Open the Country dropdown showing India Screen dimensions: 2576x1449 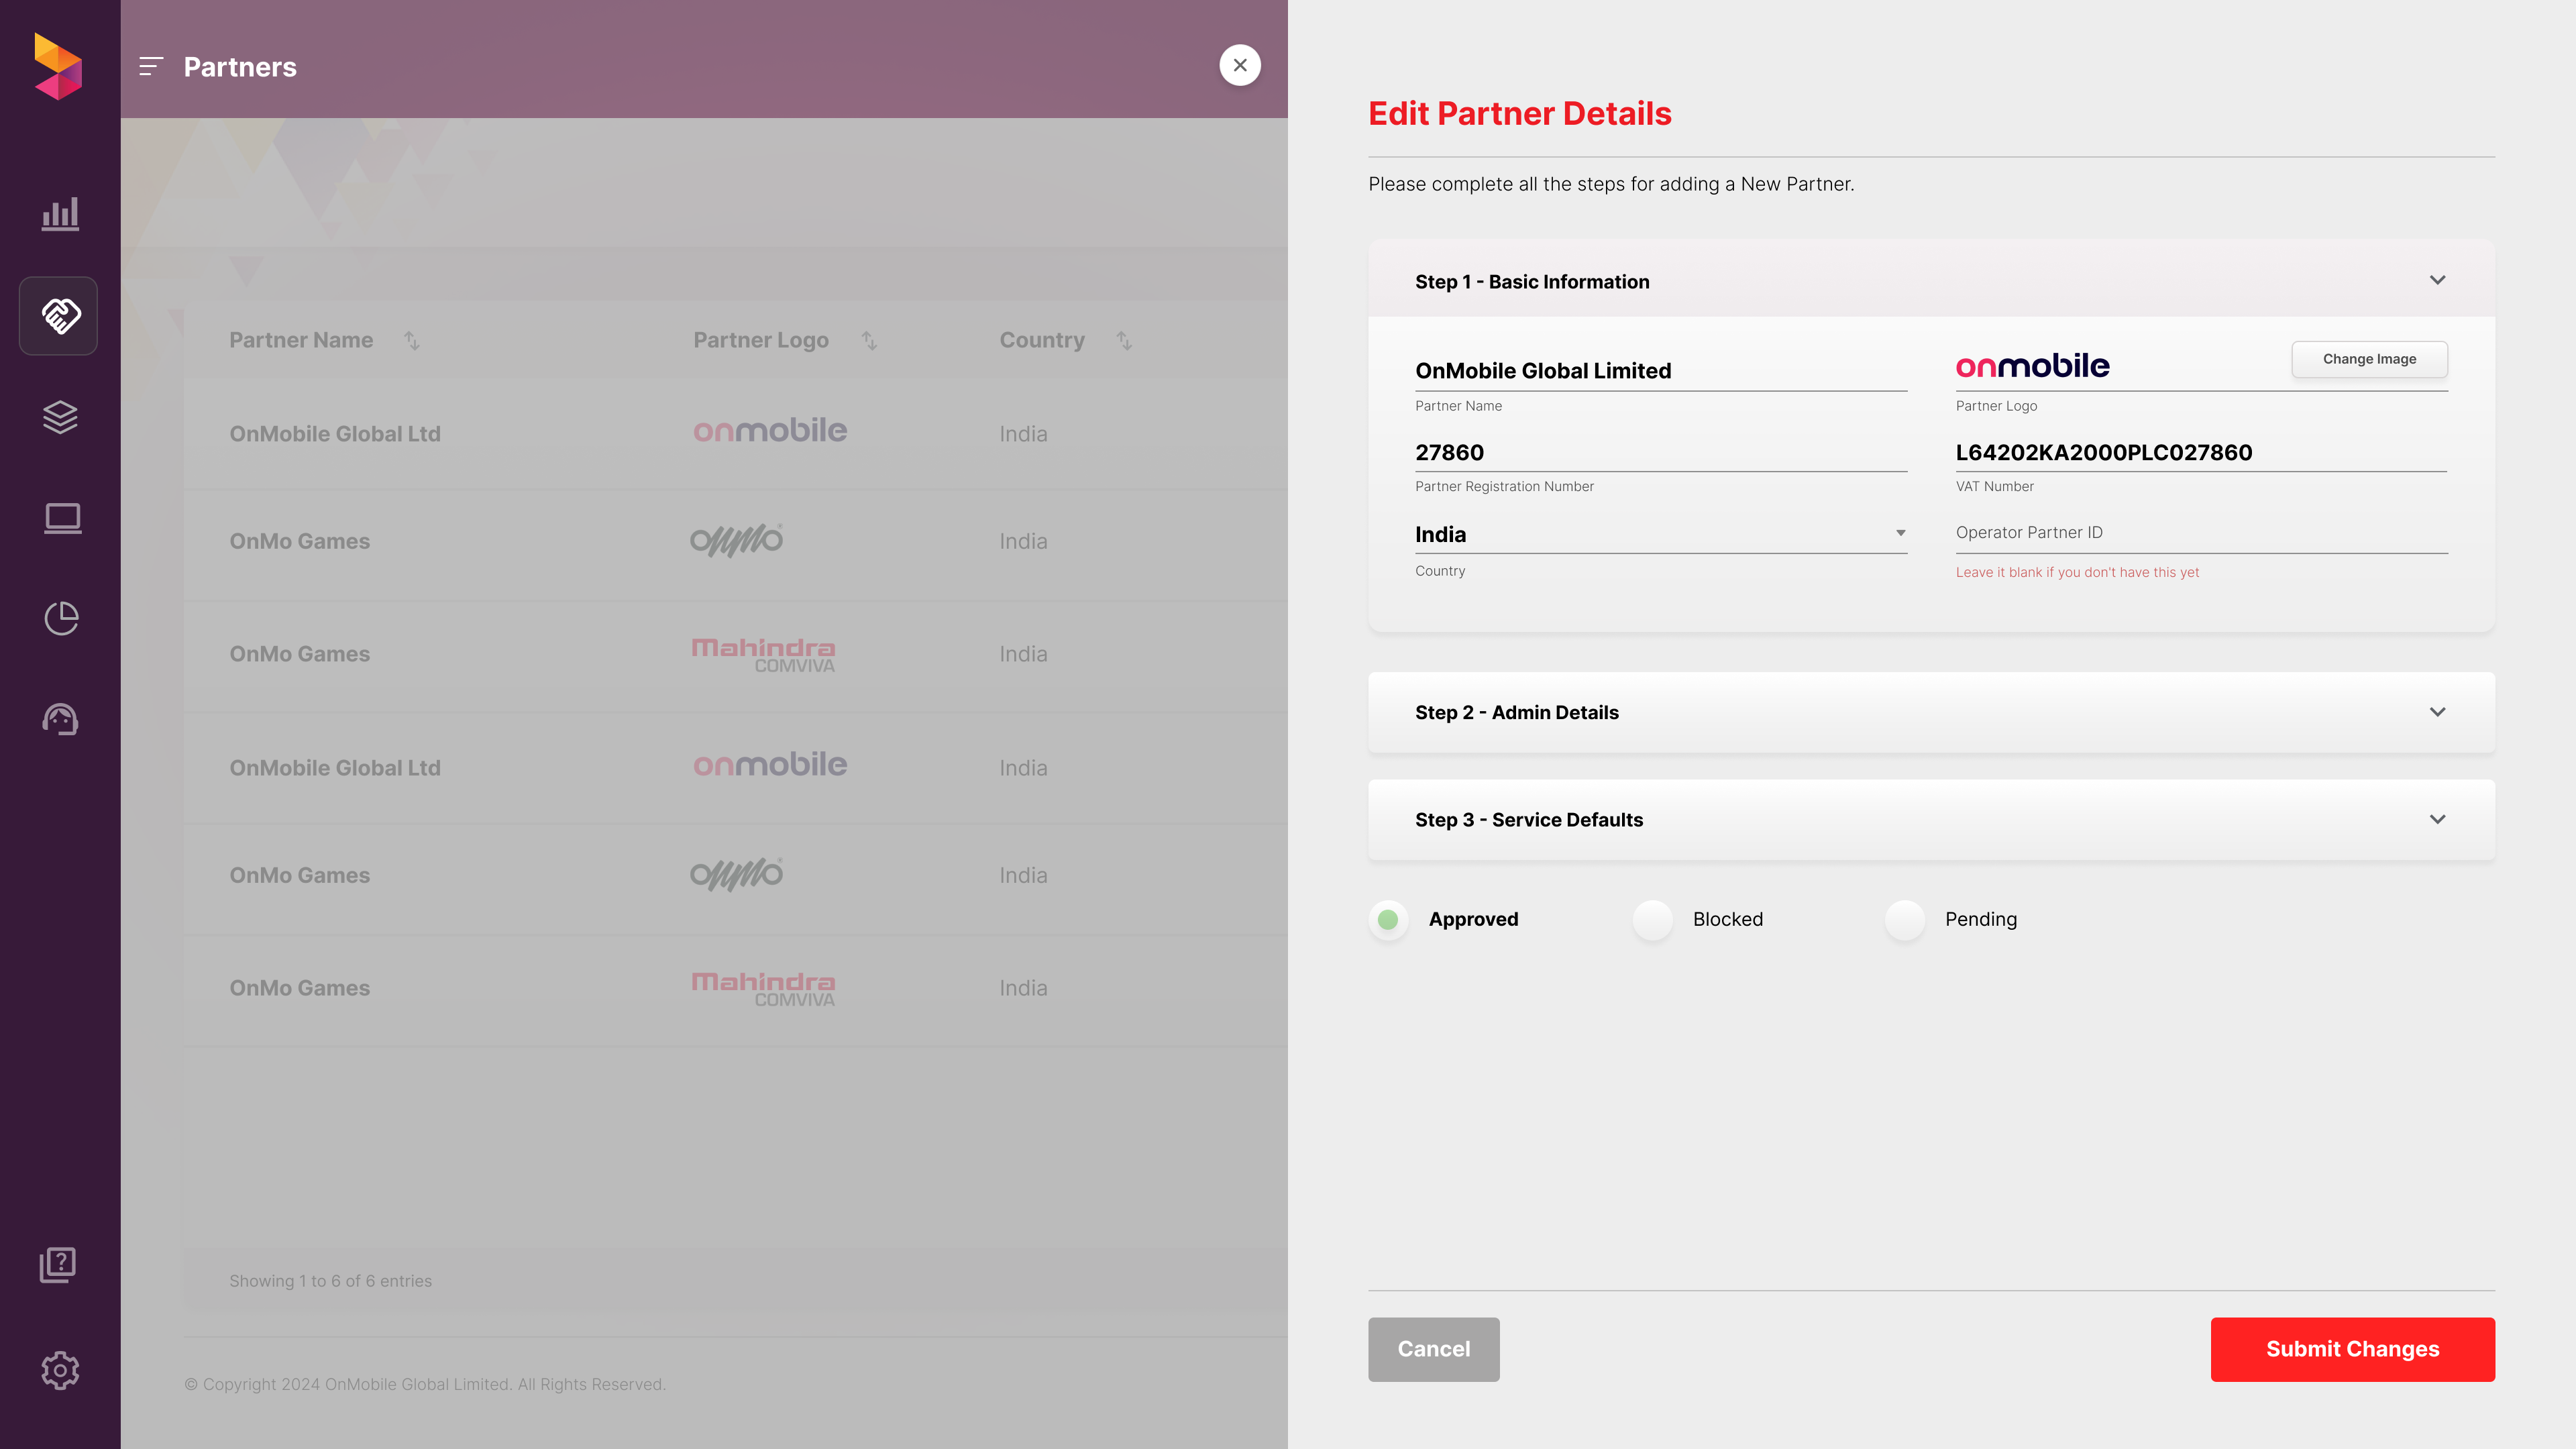point(1660,534)
